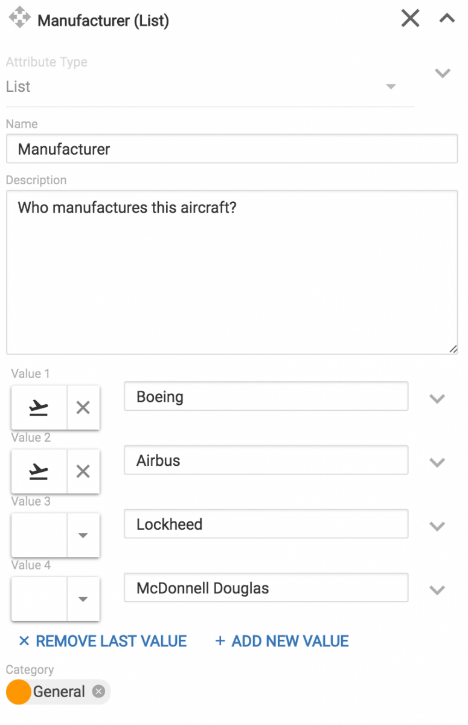Expand the options chevron next to Airbus
This screenshot has width=468, height=725.
pyautogui.click(x=437, y=462)
